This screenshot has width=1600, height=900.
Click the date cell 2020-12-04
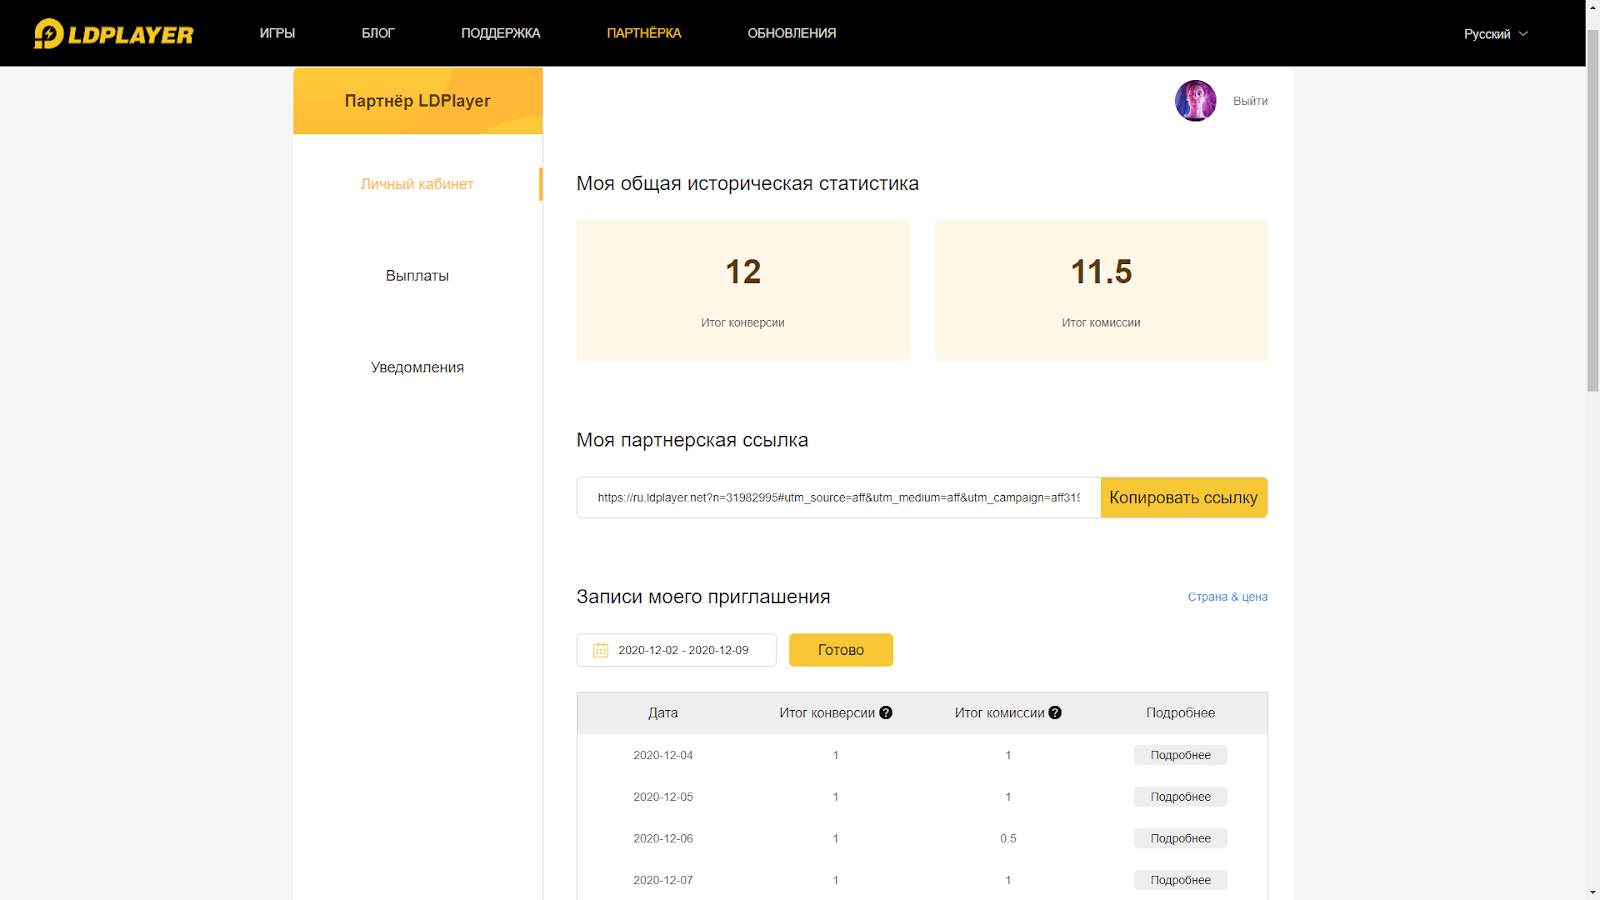663,755
